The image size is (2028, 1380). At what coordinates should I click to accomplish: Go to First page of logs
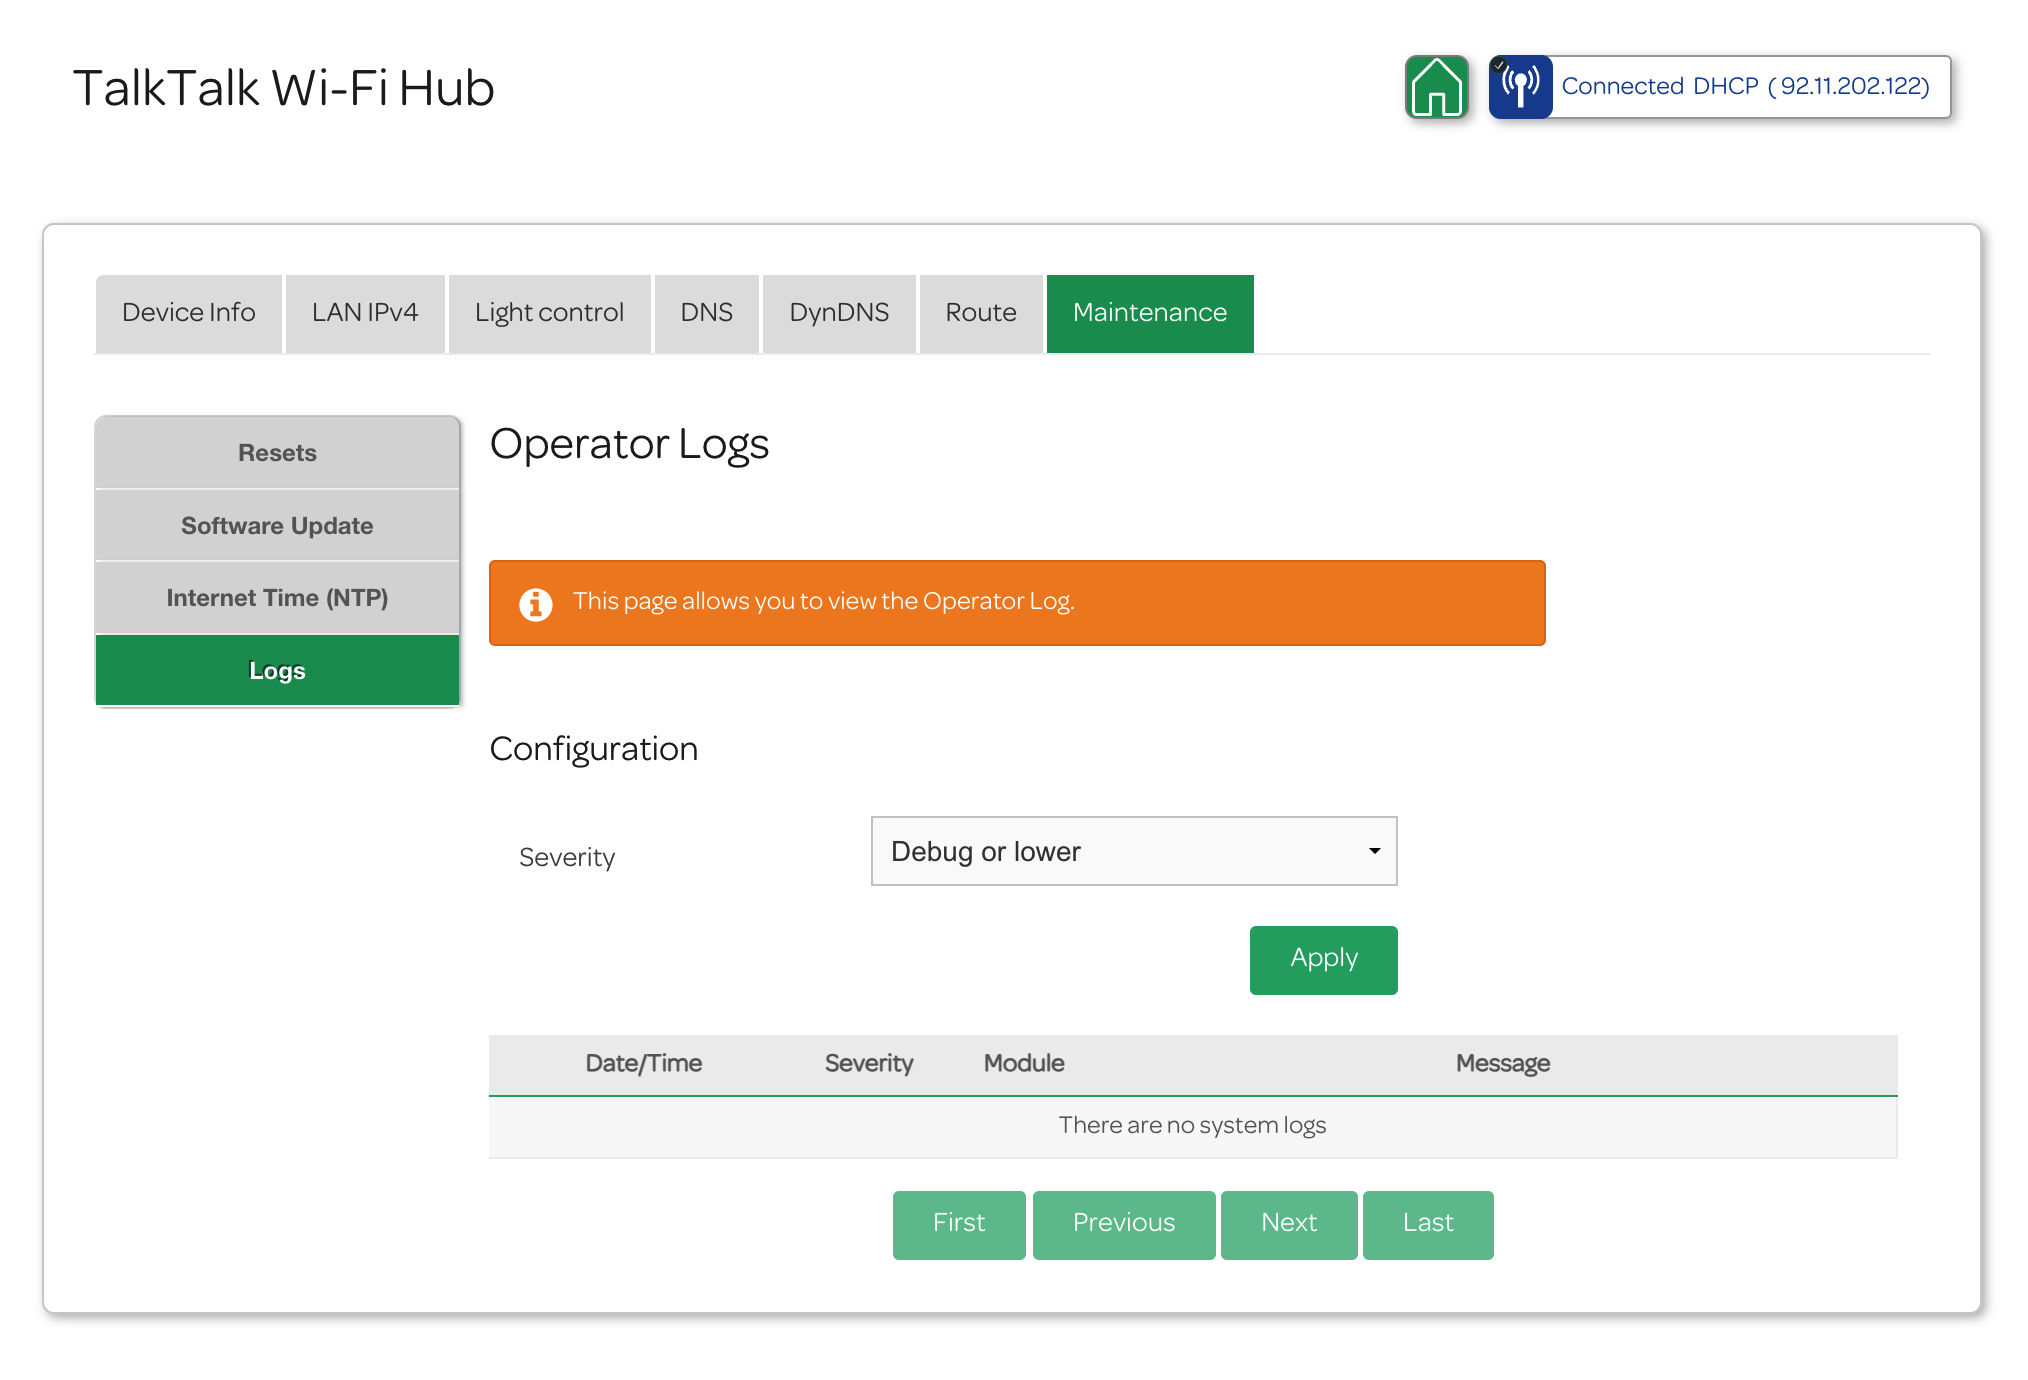pos(958,1224)
